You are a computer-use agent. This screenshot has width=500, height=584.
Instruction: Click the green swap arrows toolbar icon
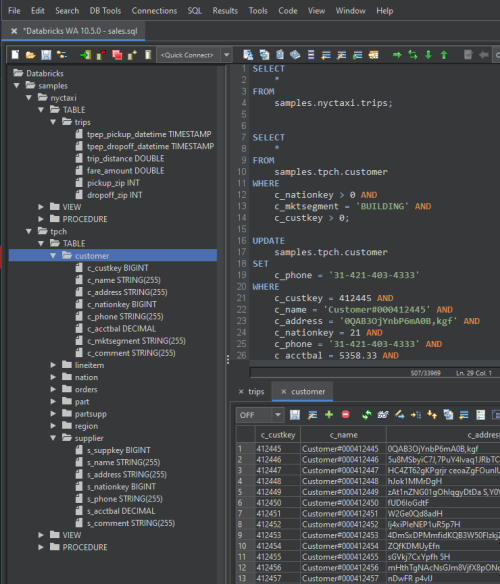coord(413,55)
